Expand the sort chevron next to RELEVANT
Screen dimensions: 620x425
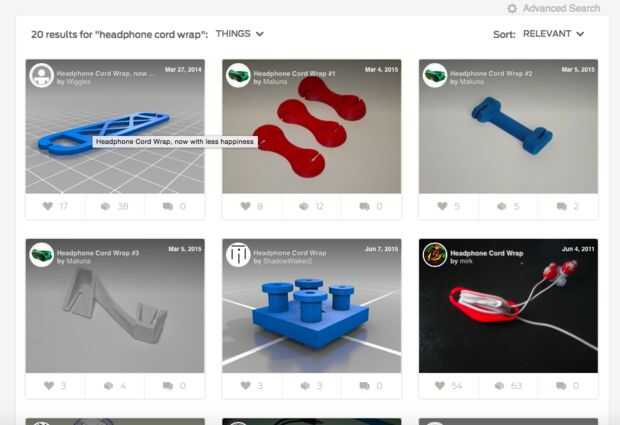[x=580, y=34]
